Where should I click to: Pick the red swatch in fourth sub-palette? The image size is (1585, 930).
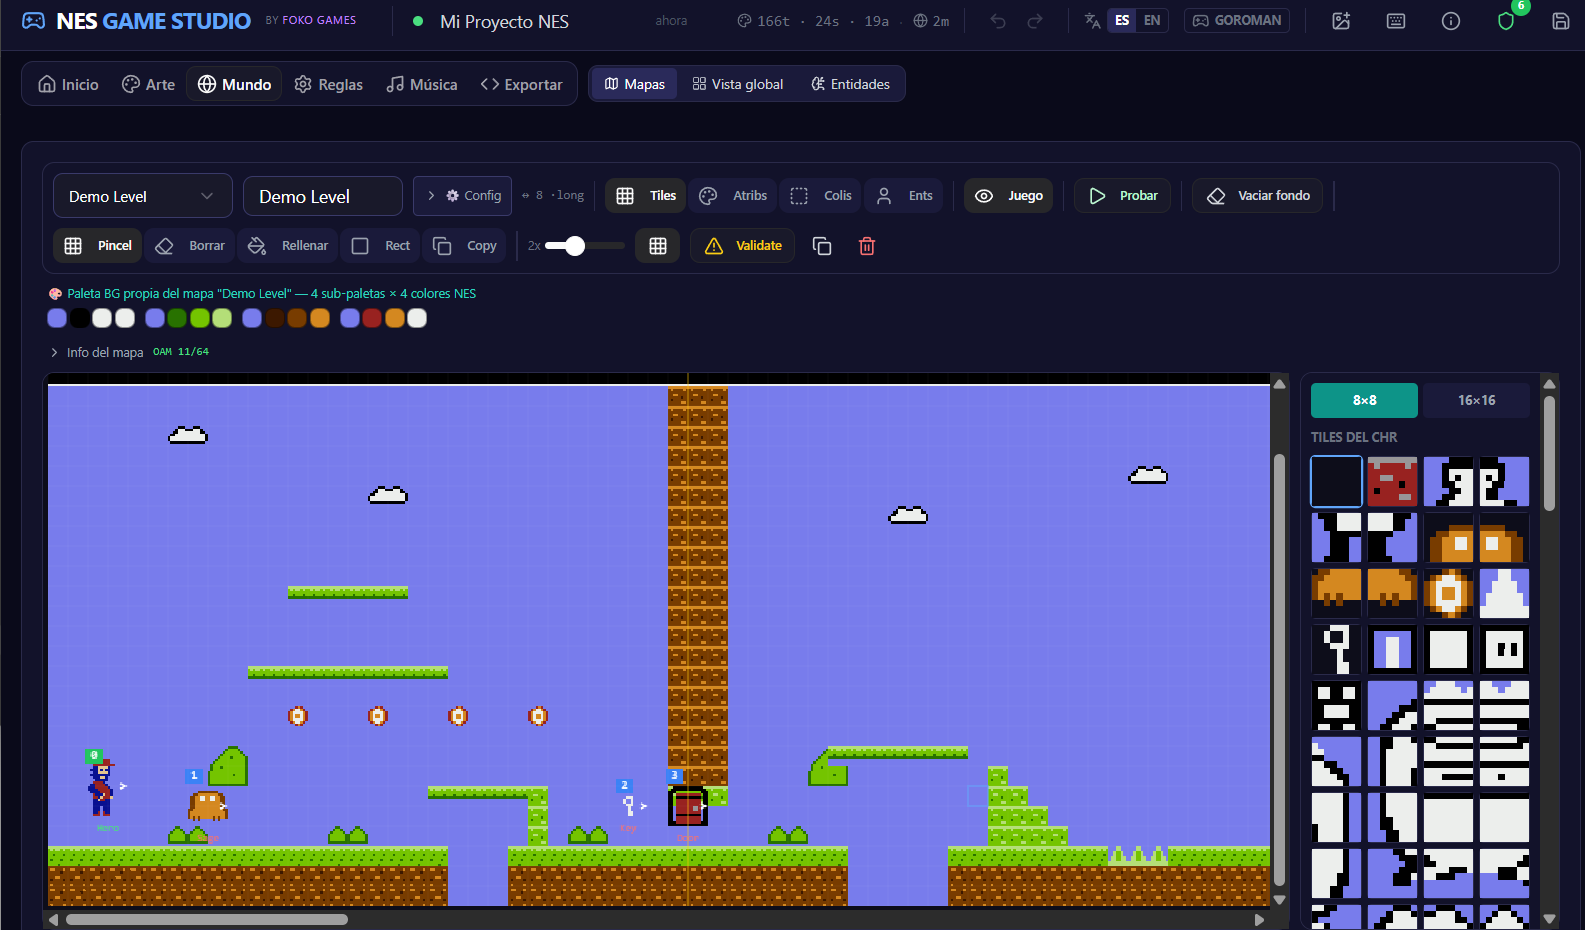[372, 318]
